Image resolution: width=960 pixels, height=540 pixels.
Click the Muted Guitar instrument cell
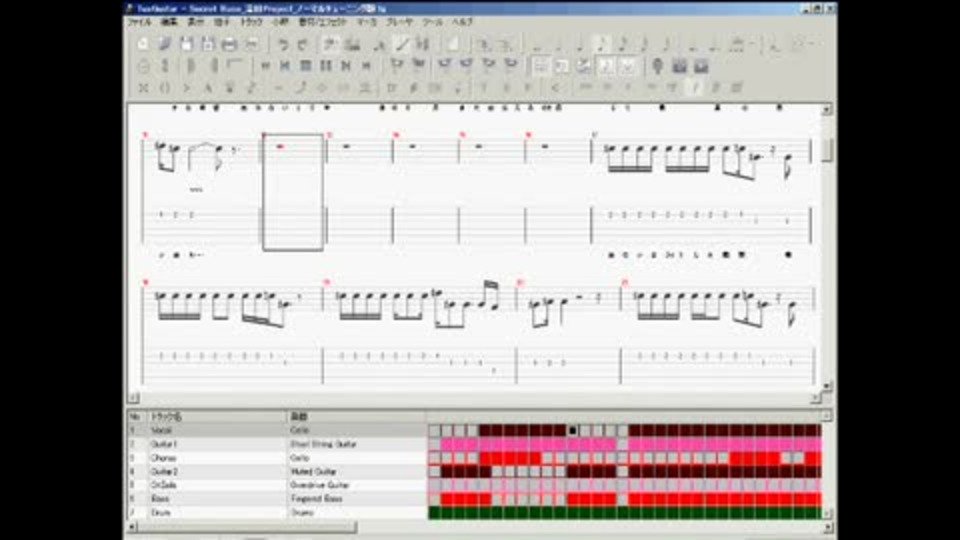click(x=356, y=471)
